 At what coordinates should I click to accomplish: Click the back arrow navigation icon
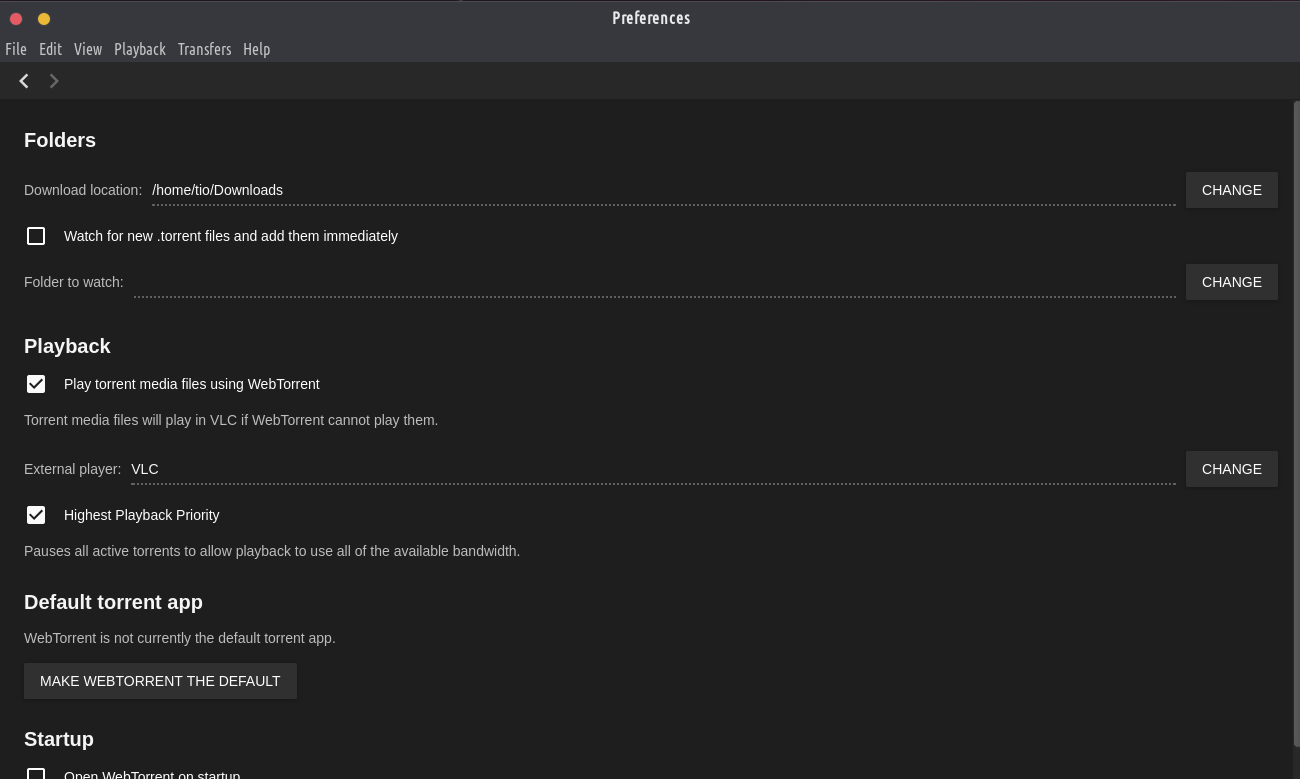[x=24, y=81]
